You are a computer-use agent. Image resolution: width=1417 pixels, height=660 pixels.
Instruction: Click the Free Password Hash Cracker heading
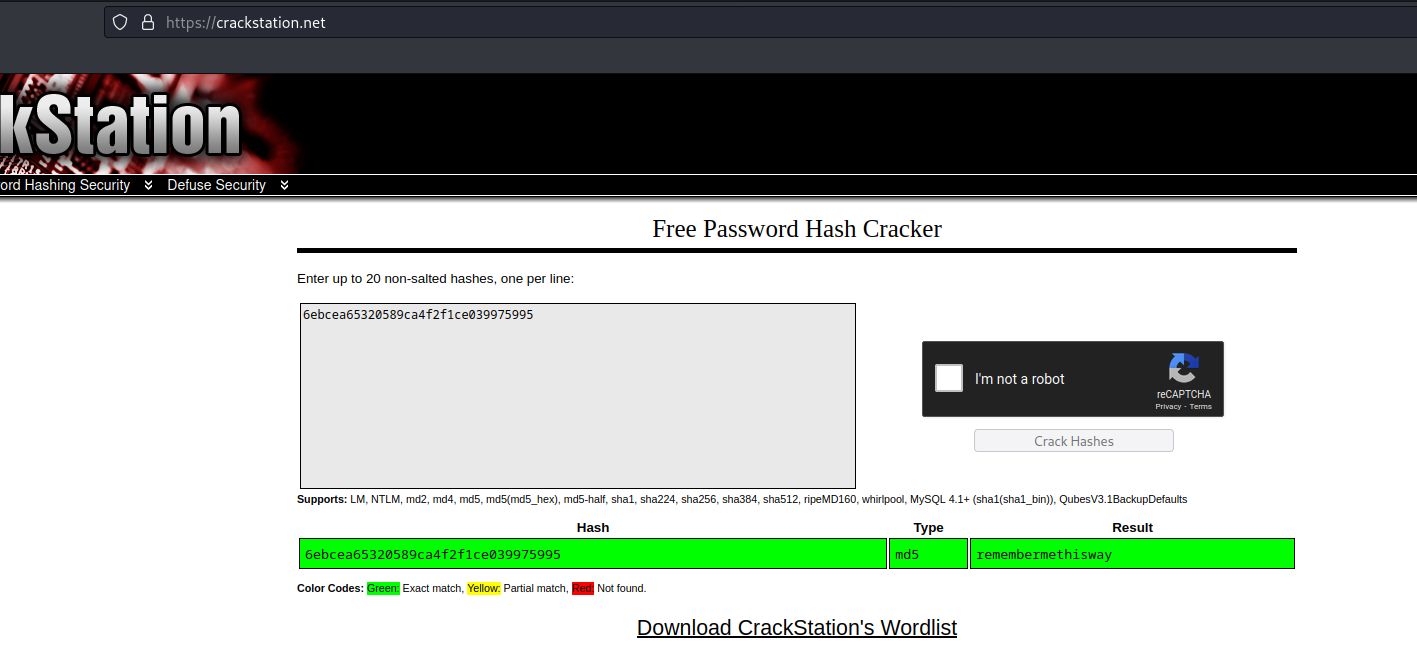(797, 229)
